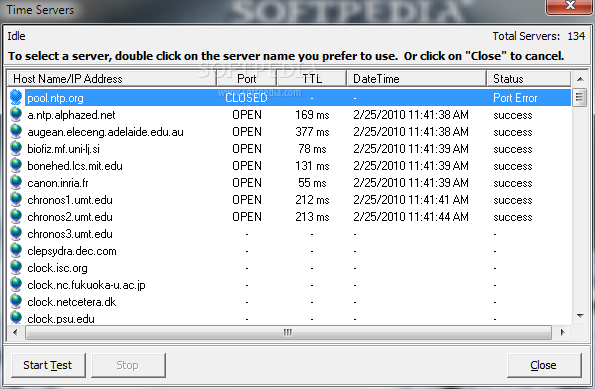This screenshot has height=389, width=595.
Task: Select the chronos1.umt.edu server name
Action: click(70, 200)
